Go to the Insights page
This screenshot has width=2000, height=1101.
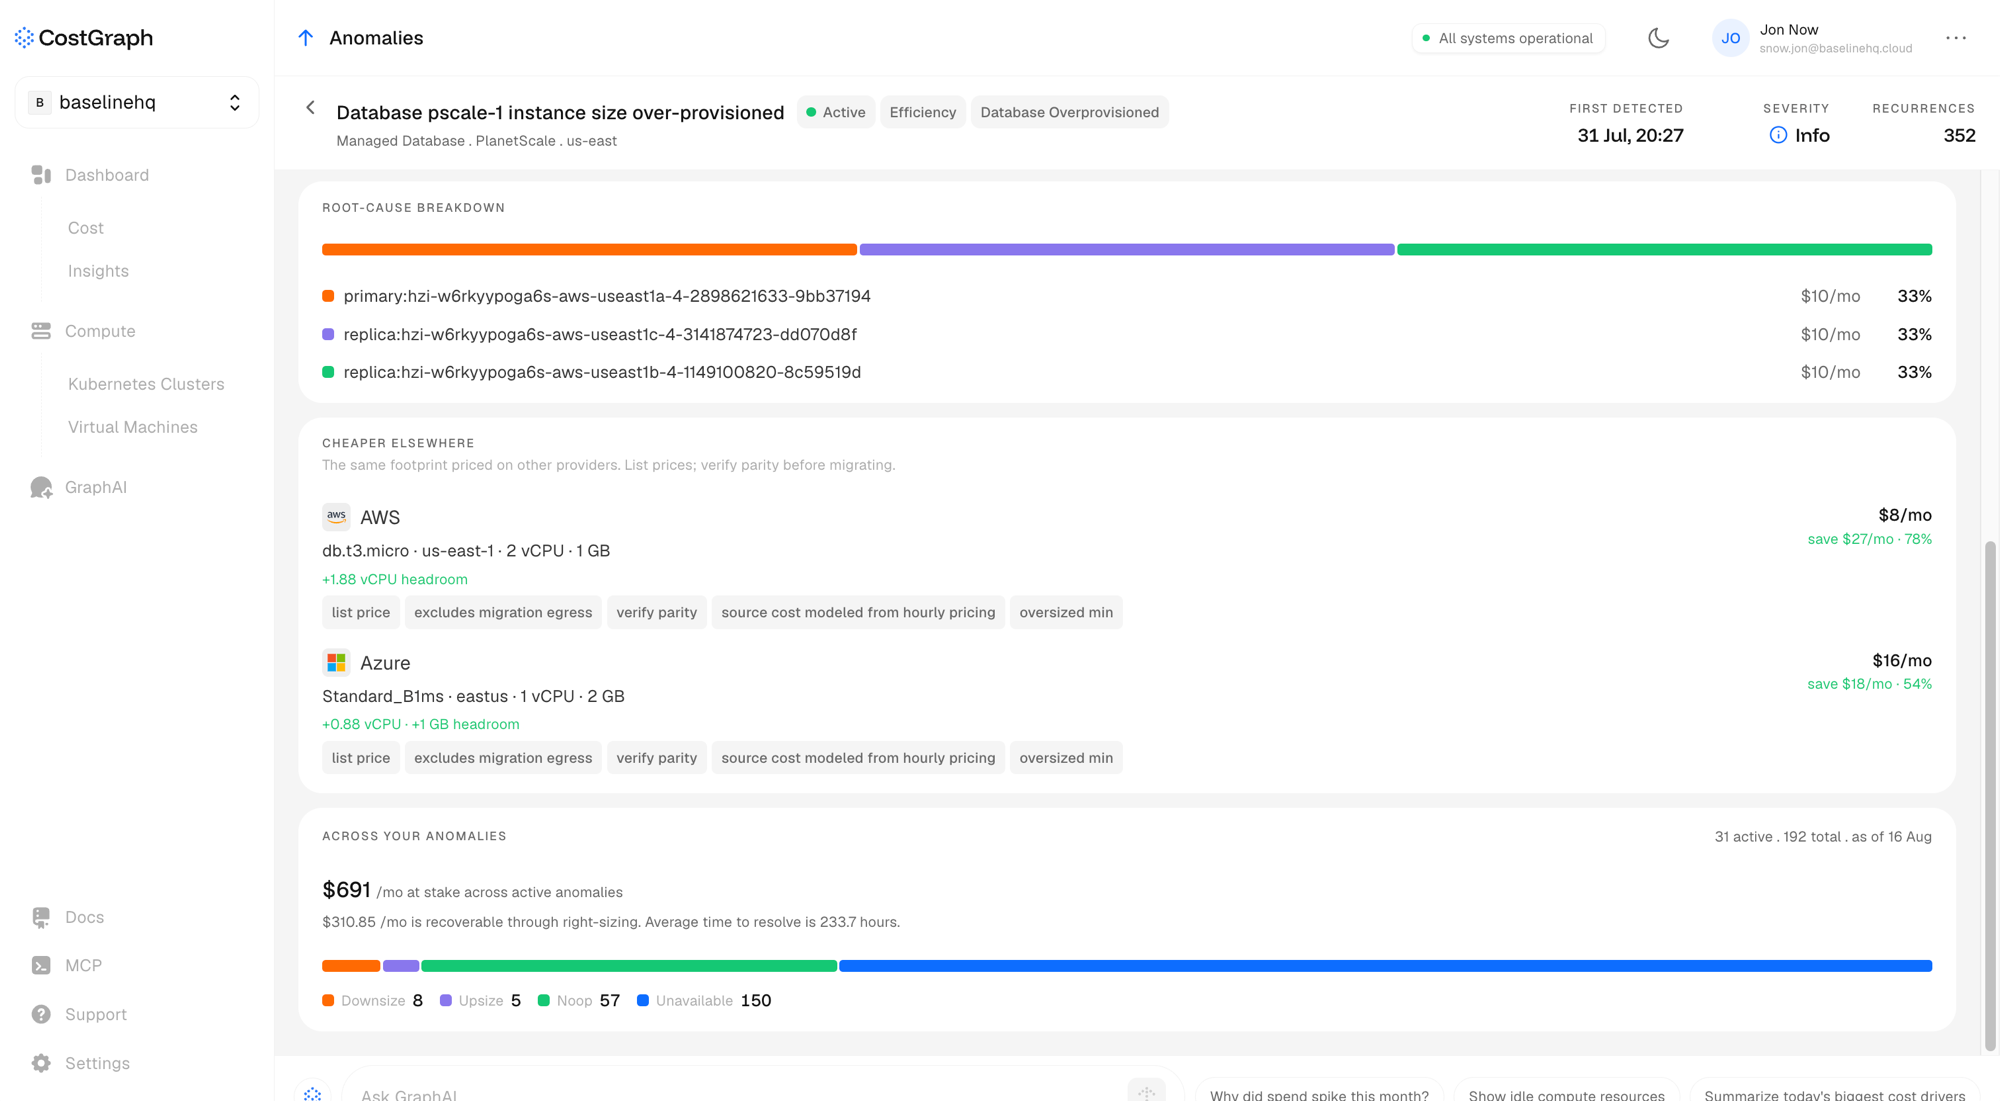[x=98, y=271]
